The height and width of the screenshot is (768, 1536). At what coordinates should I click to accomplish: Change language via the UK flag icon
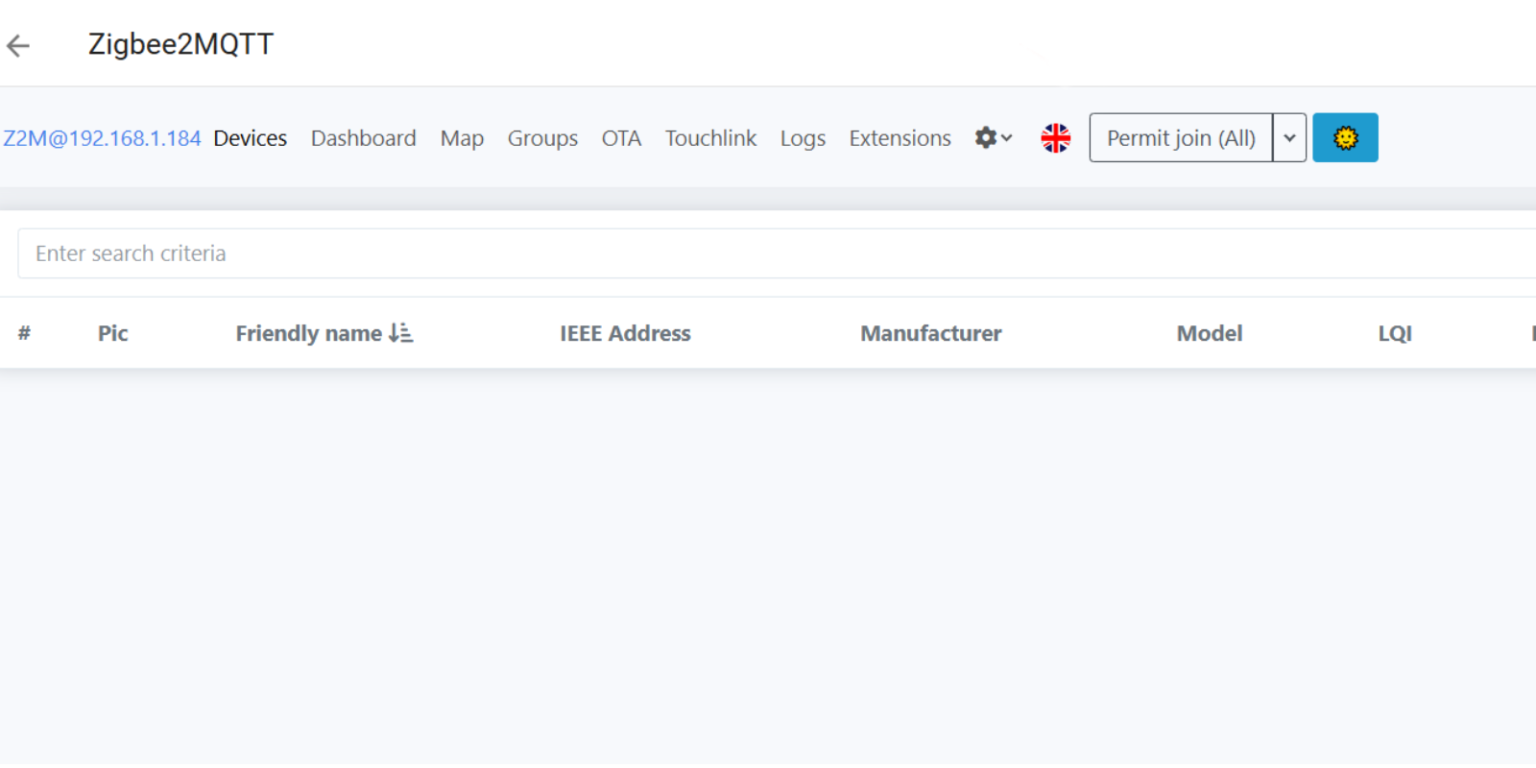coord(1055,138)
